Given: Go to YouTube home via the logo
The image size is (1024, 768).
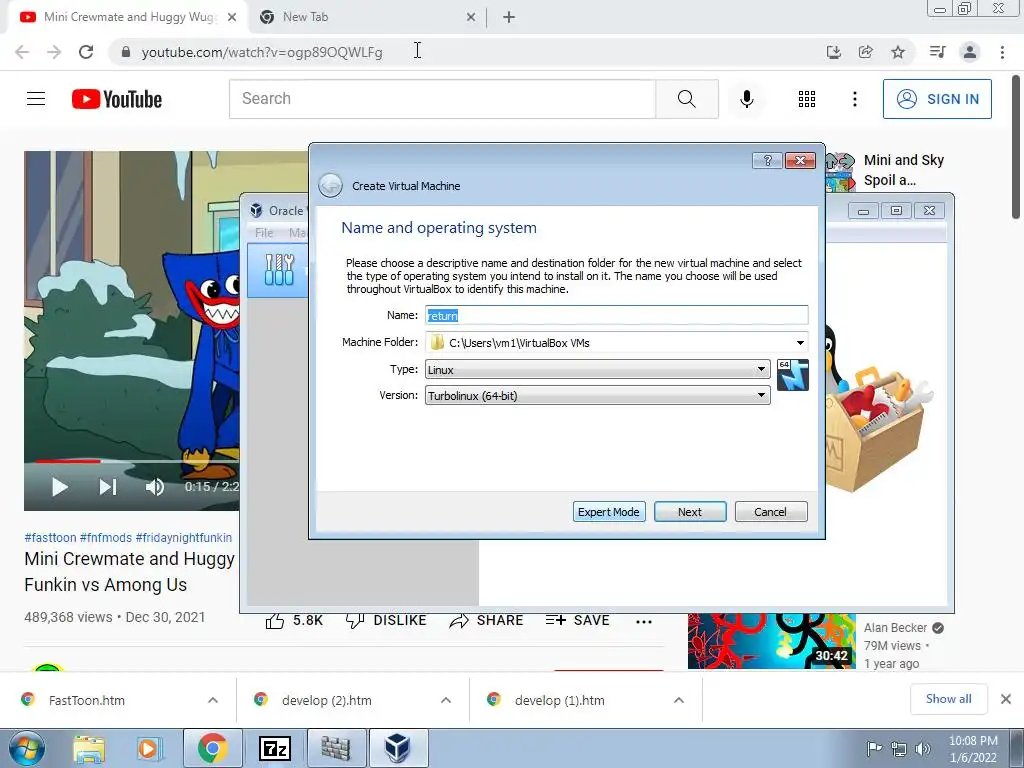Looking at the screenshot, I should 117,99.
